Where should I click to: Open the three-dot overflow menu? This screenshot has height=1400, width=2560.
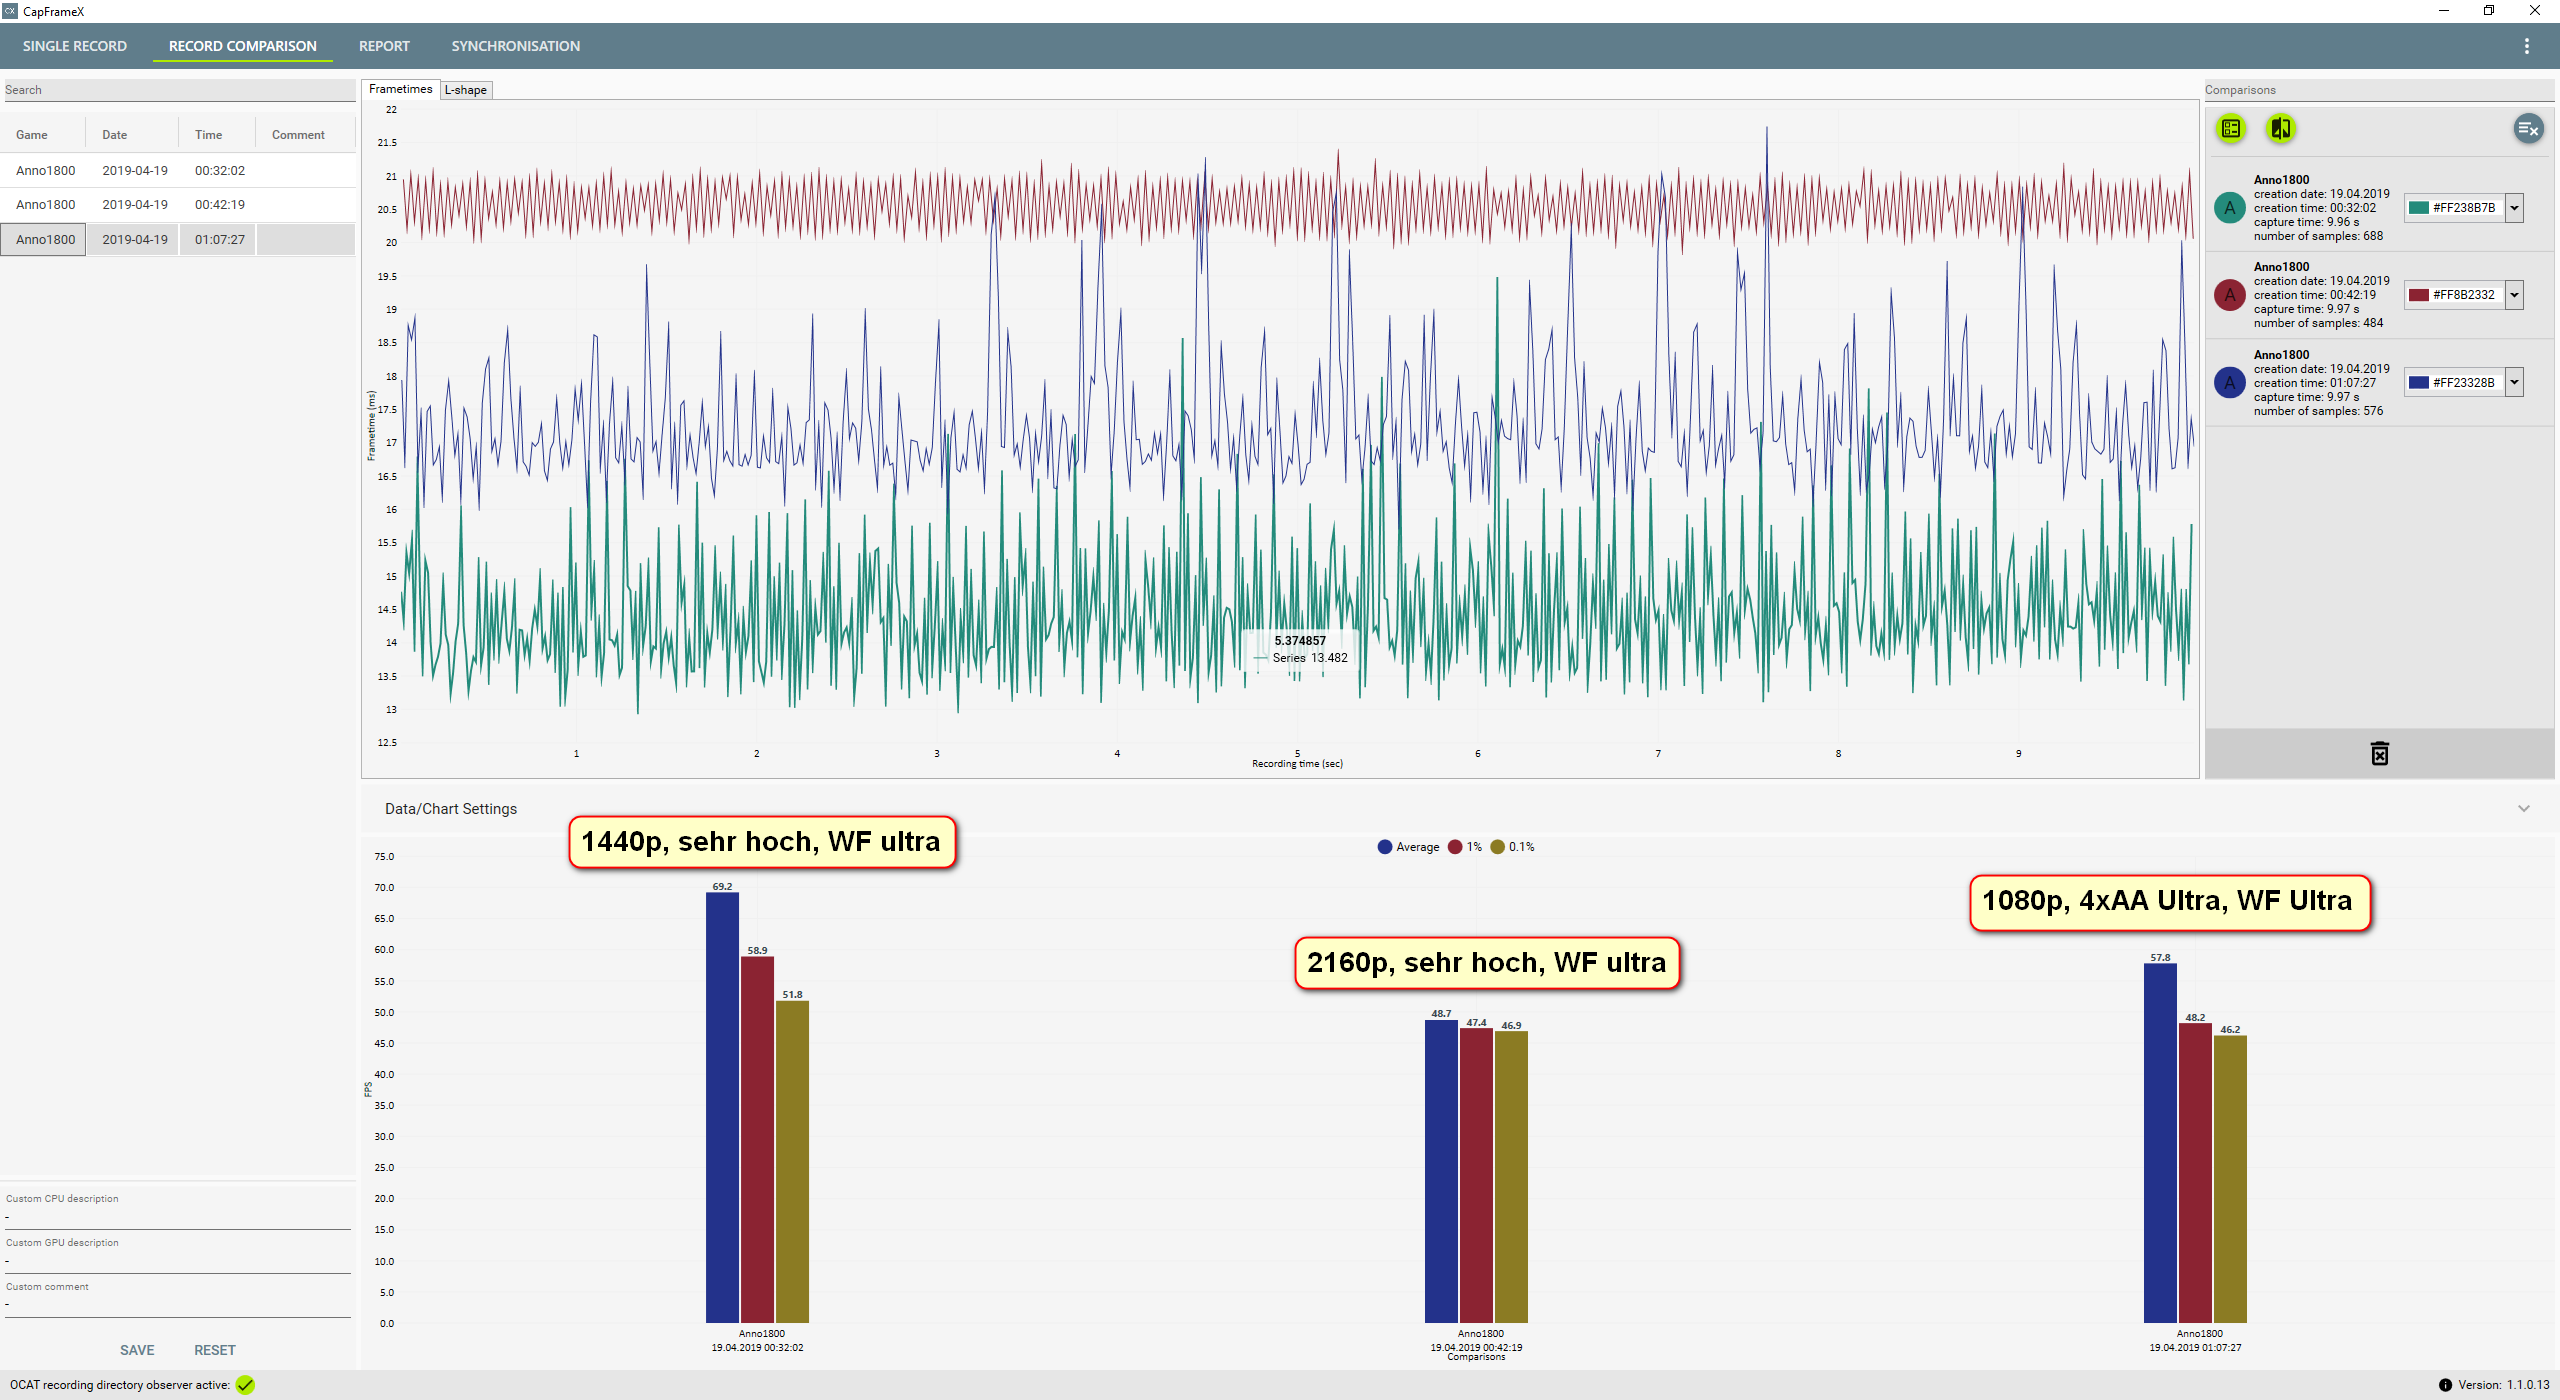point(2526,46)
